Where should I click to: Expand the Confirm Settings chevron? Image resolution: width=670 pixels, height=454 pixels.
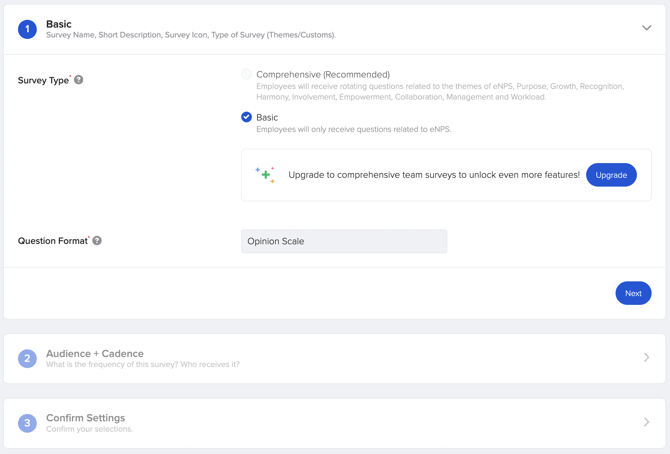click(646, 422)
